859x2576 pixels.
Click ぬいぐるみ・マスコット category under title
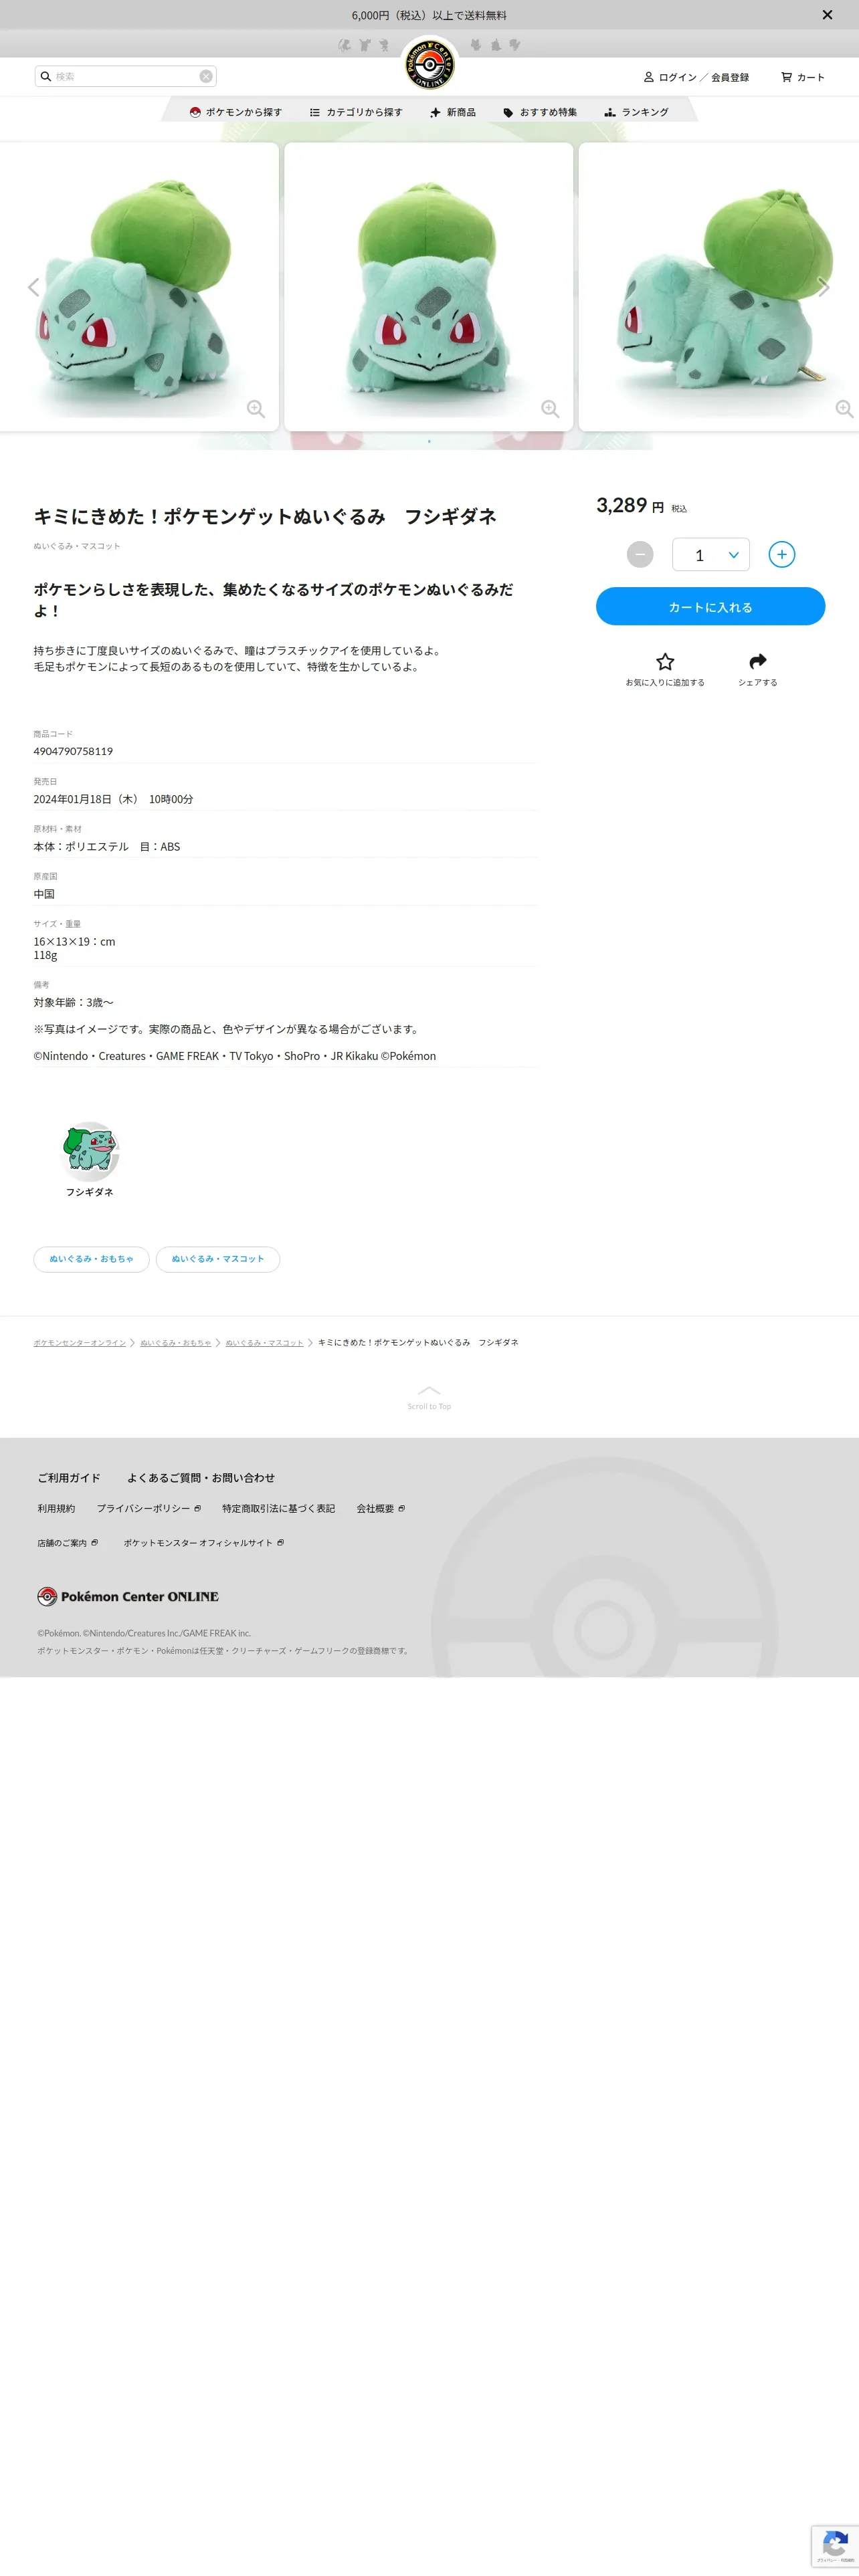point(77,546)
